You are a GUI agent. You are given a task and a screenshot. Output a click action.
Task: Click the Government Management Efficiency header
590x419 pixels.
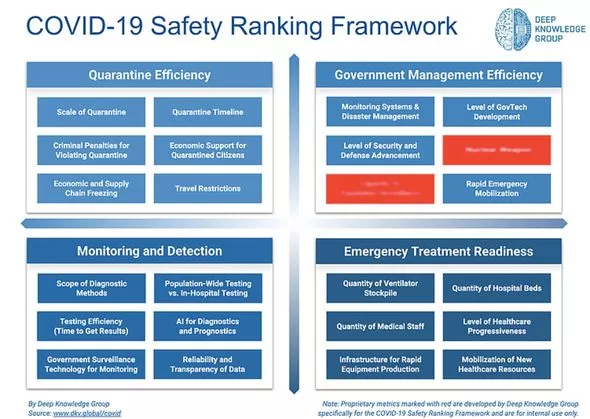(x=438, y=75)
